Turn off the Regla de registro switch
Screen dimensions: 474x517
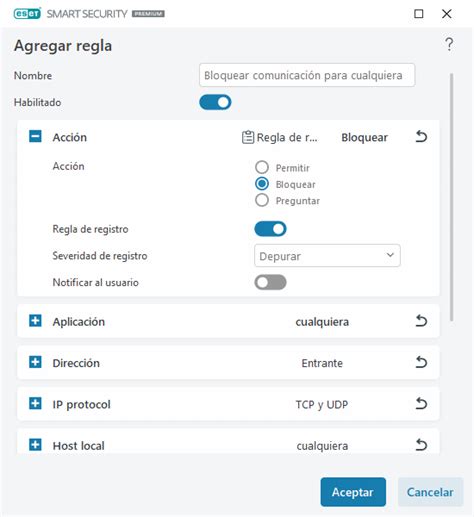click(270, 229)
